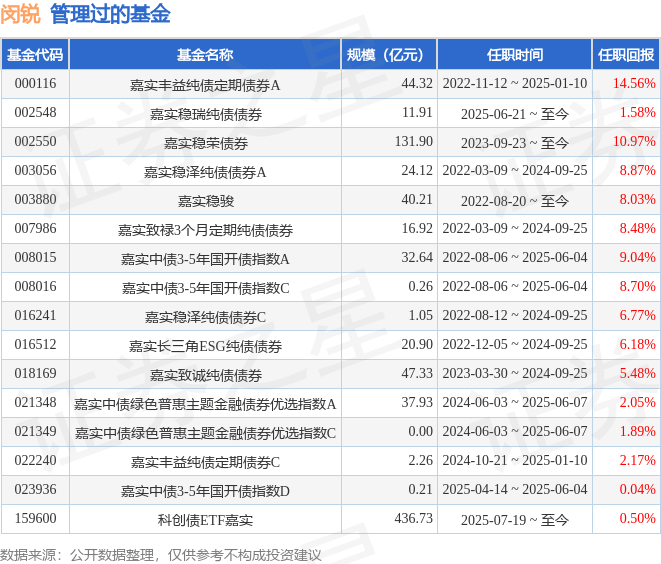Select fund code 002548
The height and width of the screenshot is (564, 661).
[35, 114]
